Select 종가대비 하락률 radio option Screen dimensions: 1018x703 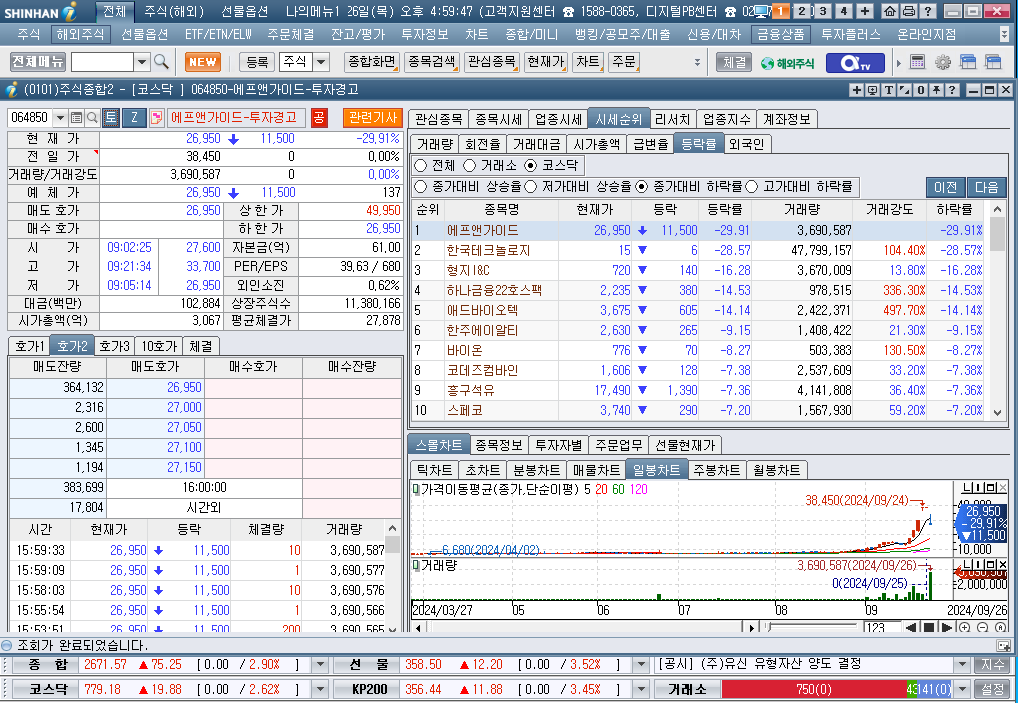click(641, 187)
